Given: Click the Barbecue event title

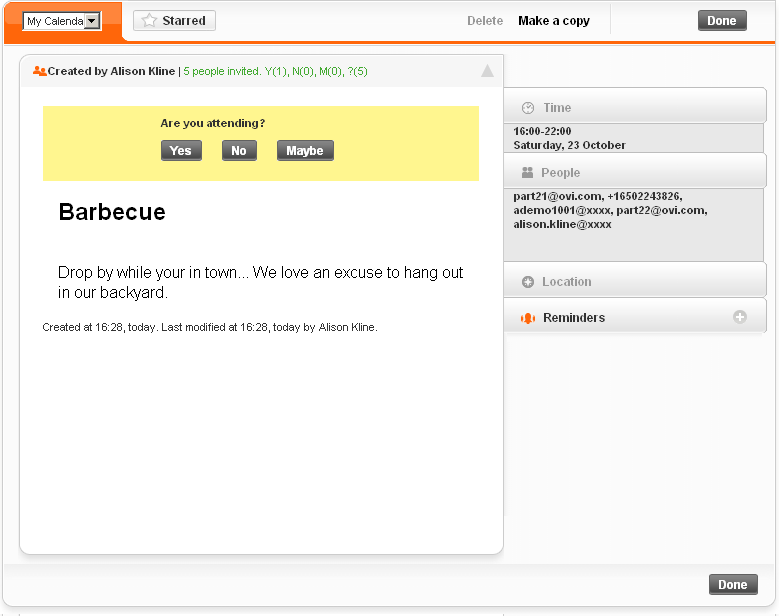Looking at the screenshot, I should pos(112,212).
